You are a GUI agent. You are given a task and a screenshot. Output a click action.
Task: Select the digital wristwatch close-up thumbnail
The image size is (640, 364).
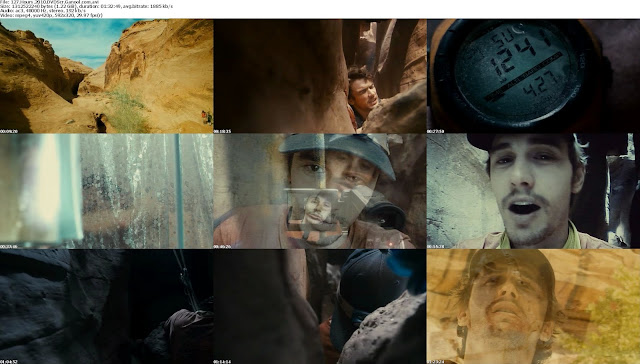tap(533, 76)
